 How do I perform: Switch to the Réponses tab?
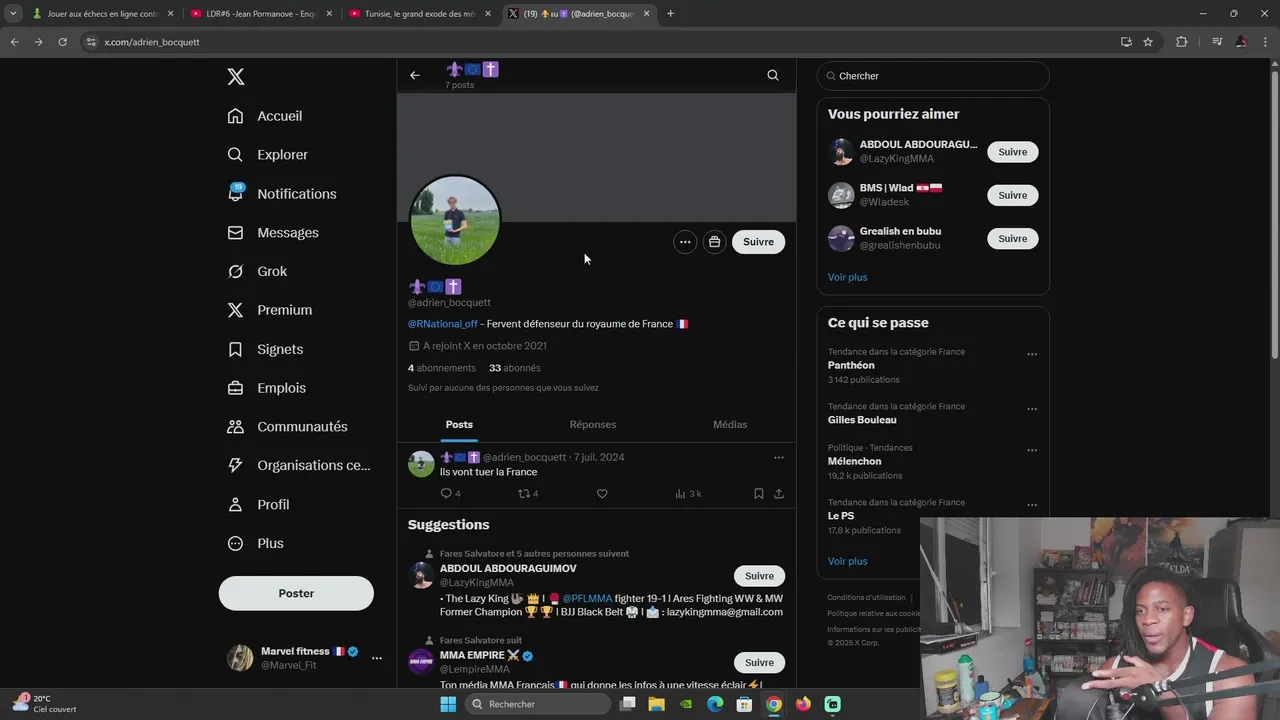(593, 424)
